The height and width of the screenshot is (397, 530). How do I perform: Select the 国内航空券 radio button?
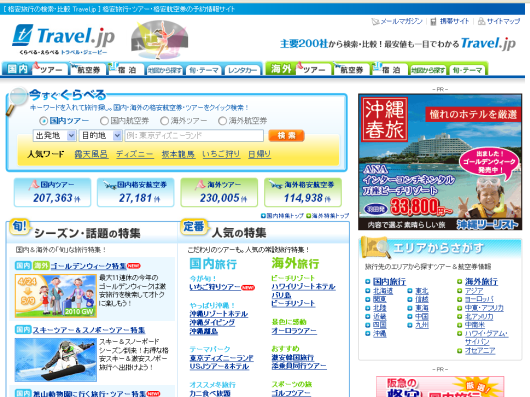104,121
